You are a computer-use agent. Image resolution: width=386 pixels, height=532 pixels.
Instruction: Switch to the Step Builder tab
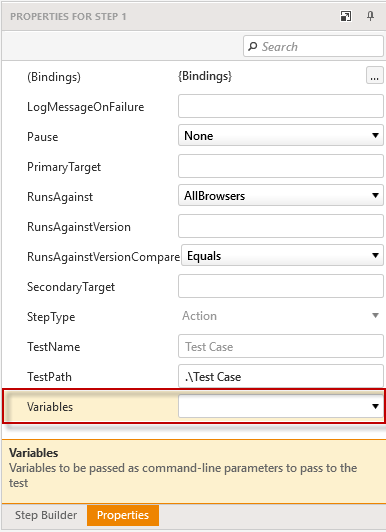click(x=46, y=515)
